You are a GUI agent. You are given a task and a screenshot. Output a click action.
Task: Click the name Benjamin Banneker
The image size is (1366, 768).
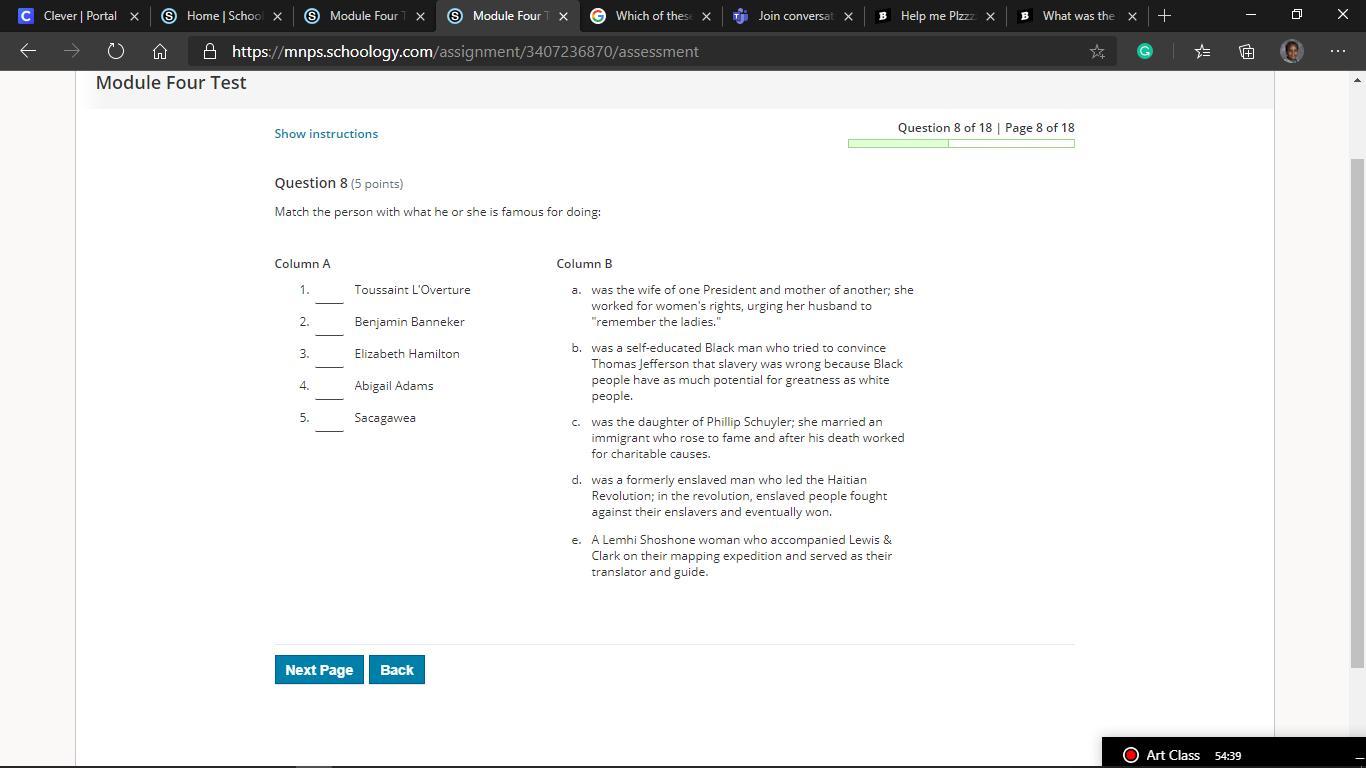click(x=409, y=322)
